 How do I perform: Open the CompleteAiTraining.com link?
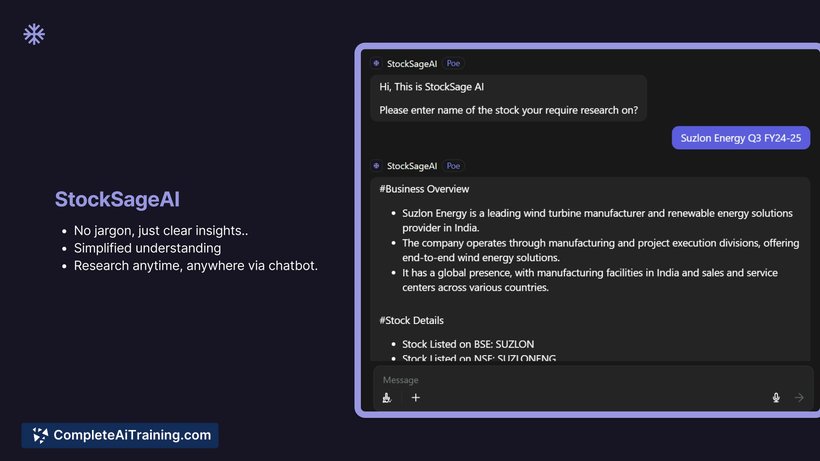(x=120, y=435)
